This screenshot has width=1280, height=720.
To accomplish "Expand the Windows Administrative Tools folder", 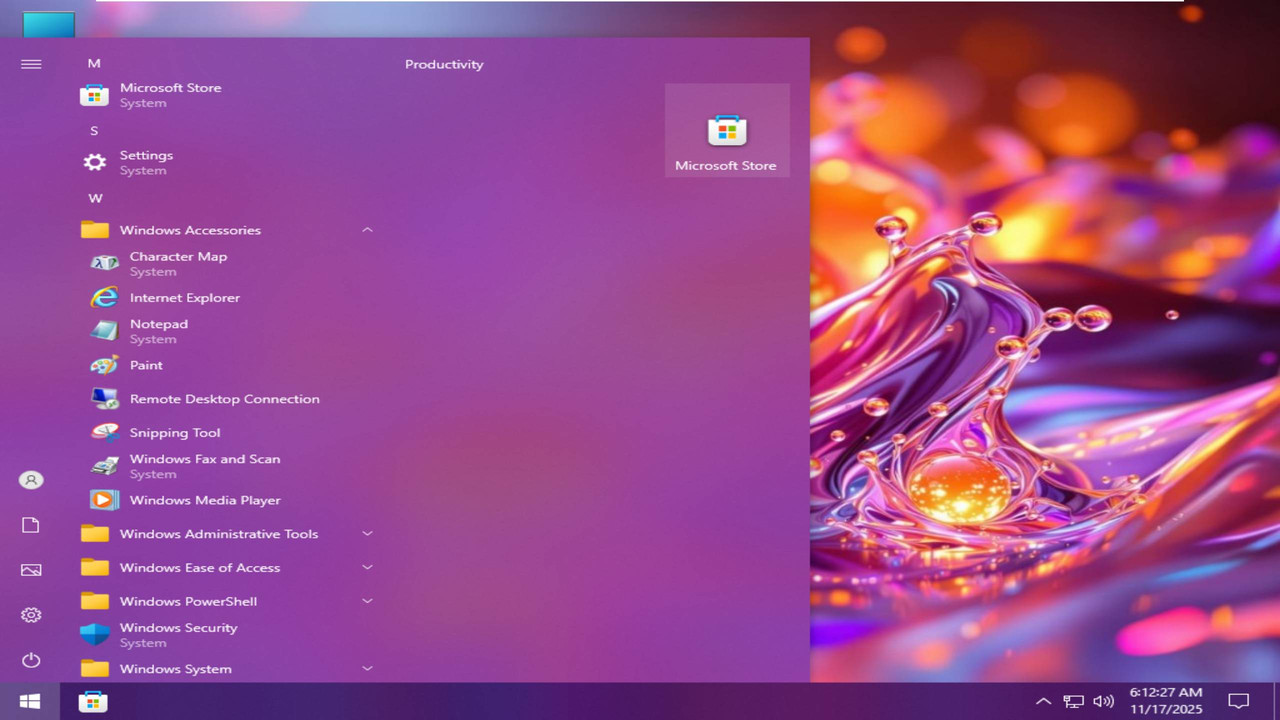I will (x=228, y=534).
